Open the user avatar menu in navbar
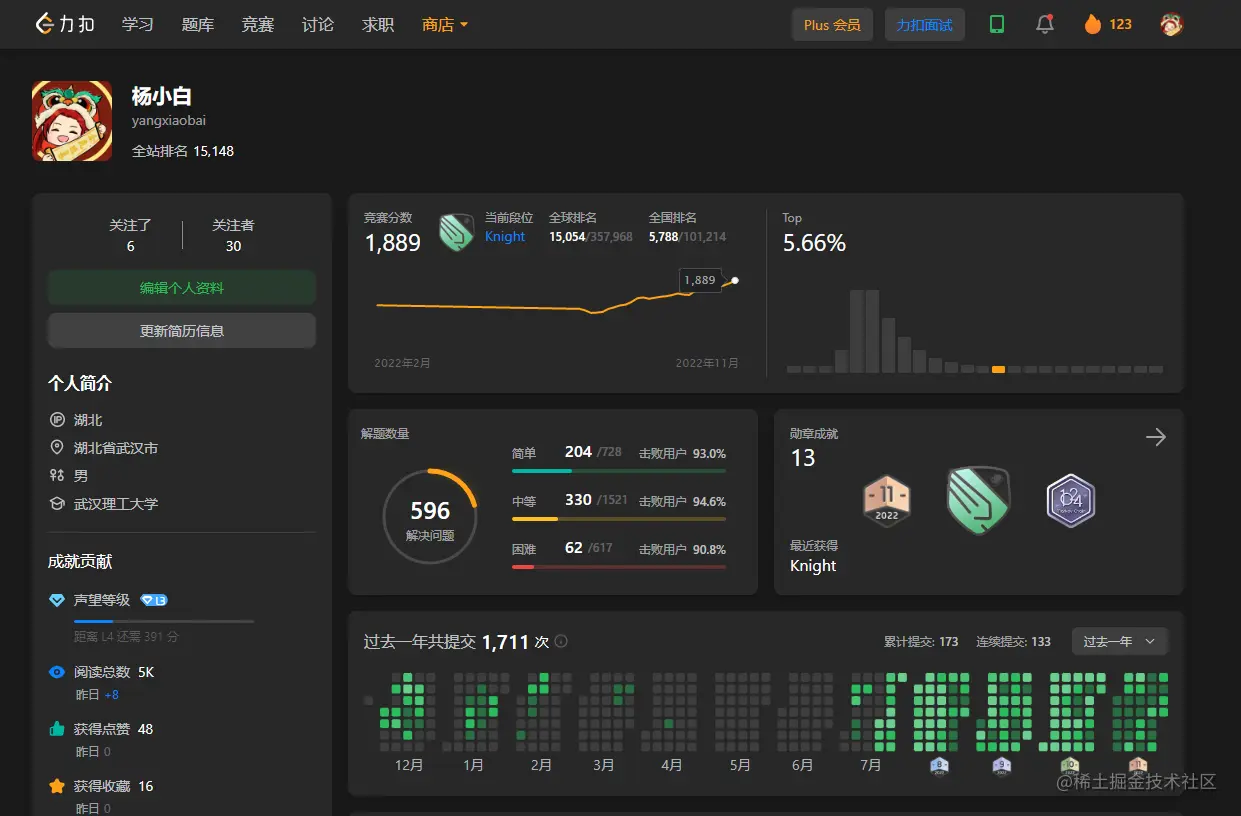Screen dimensions: 1241x816 1172,24
